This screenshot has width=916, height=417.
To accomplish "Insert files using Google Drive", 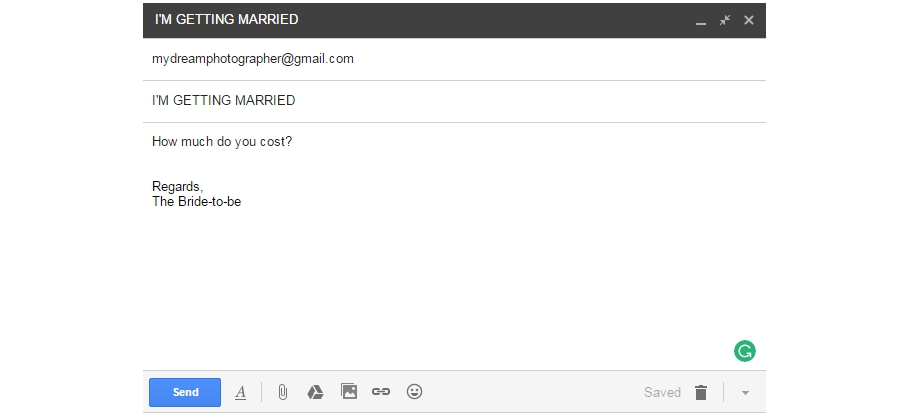I will [315, 392].
